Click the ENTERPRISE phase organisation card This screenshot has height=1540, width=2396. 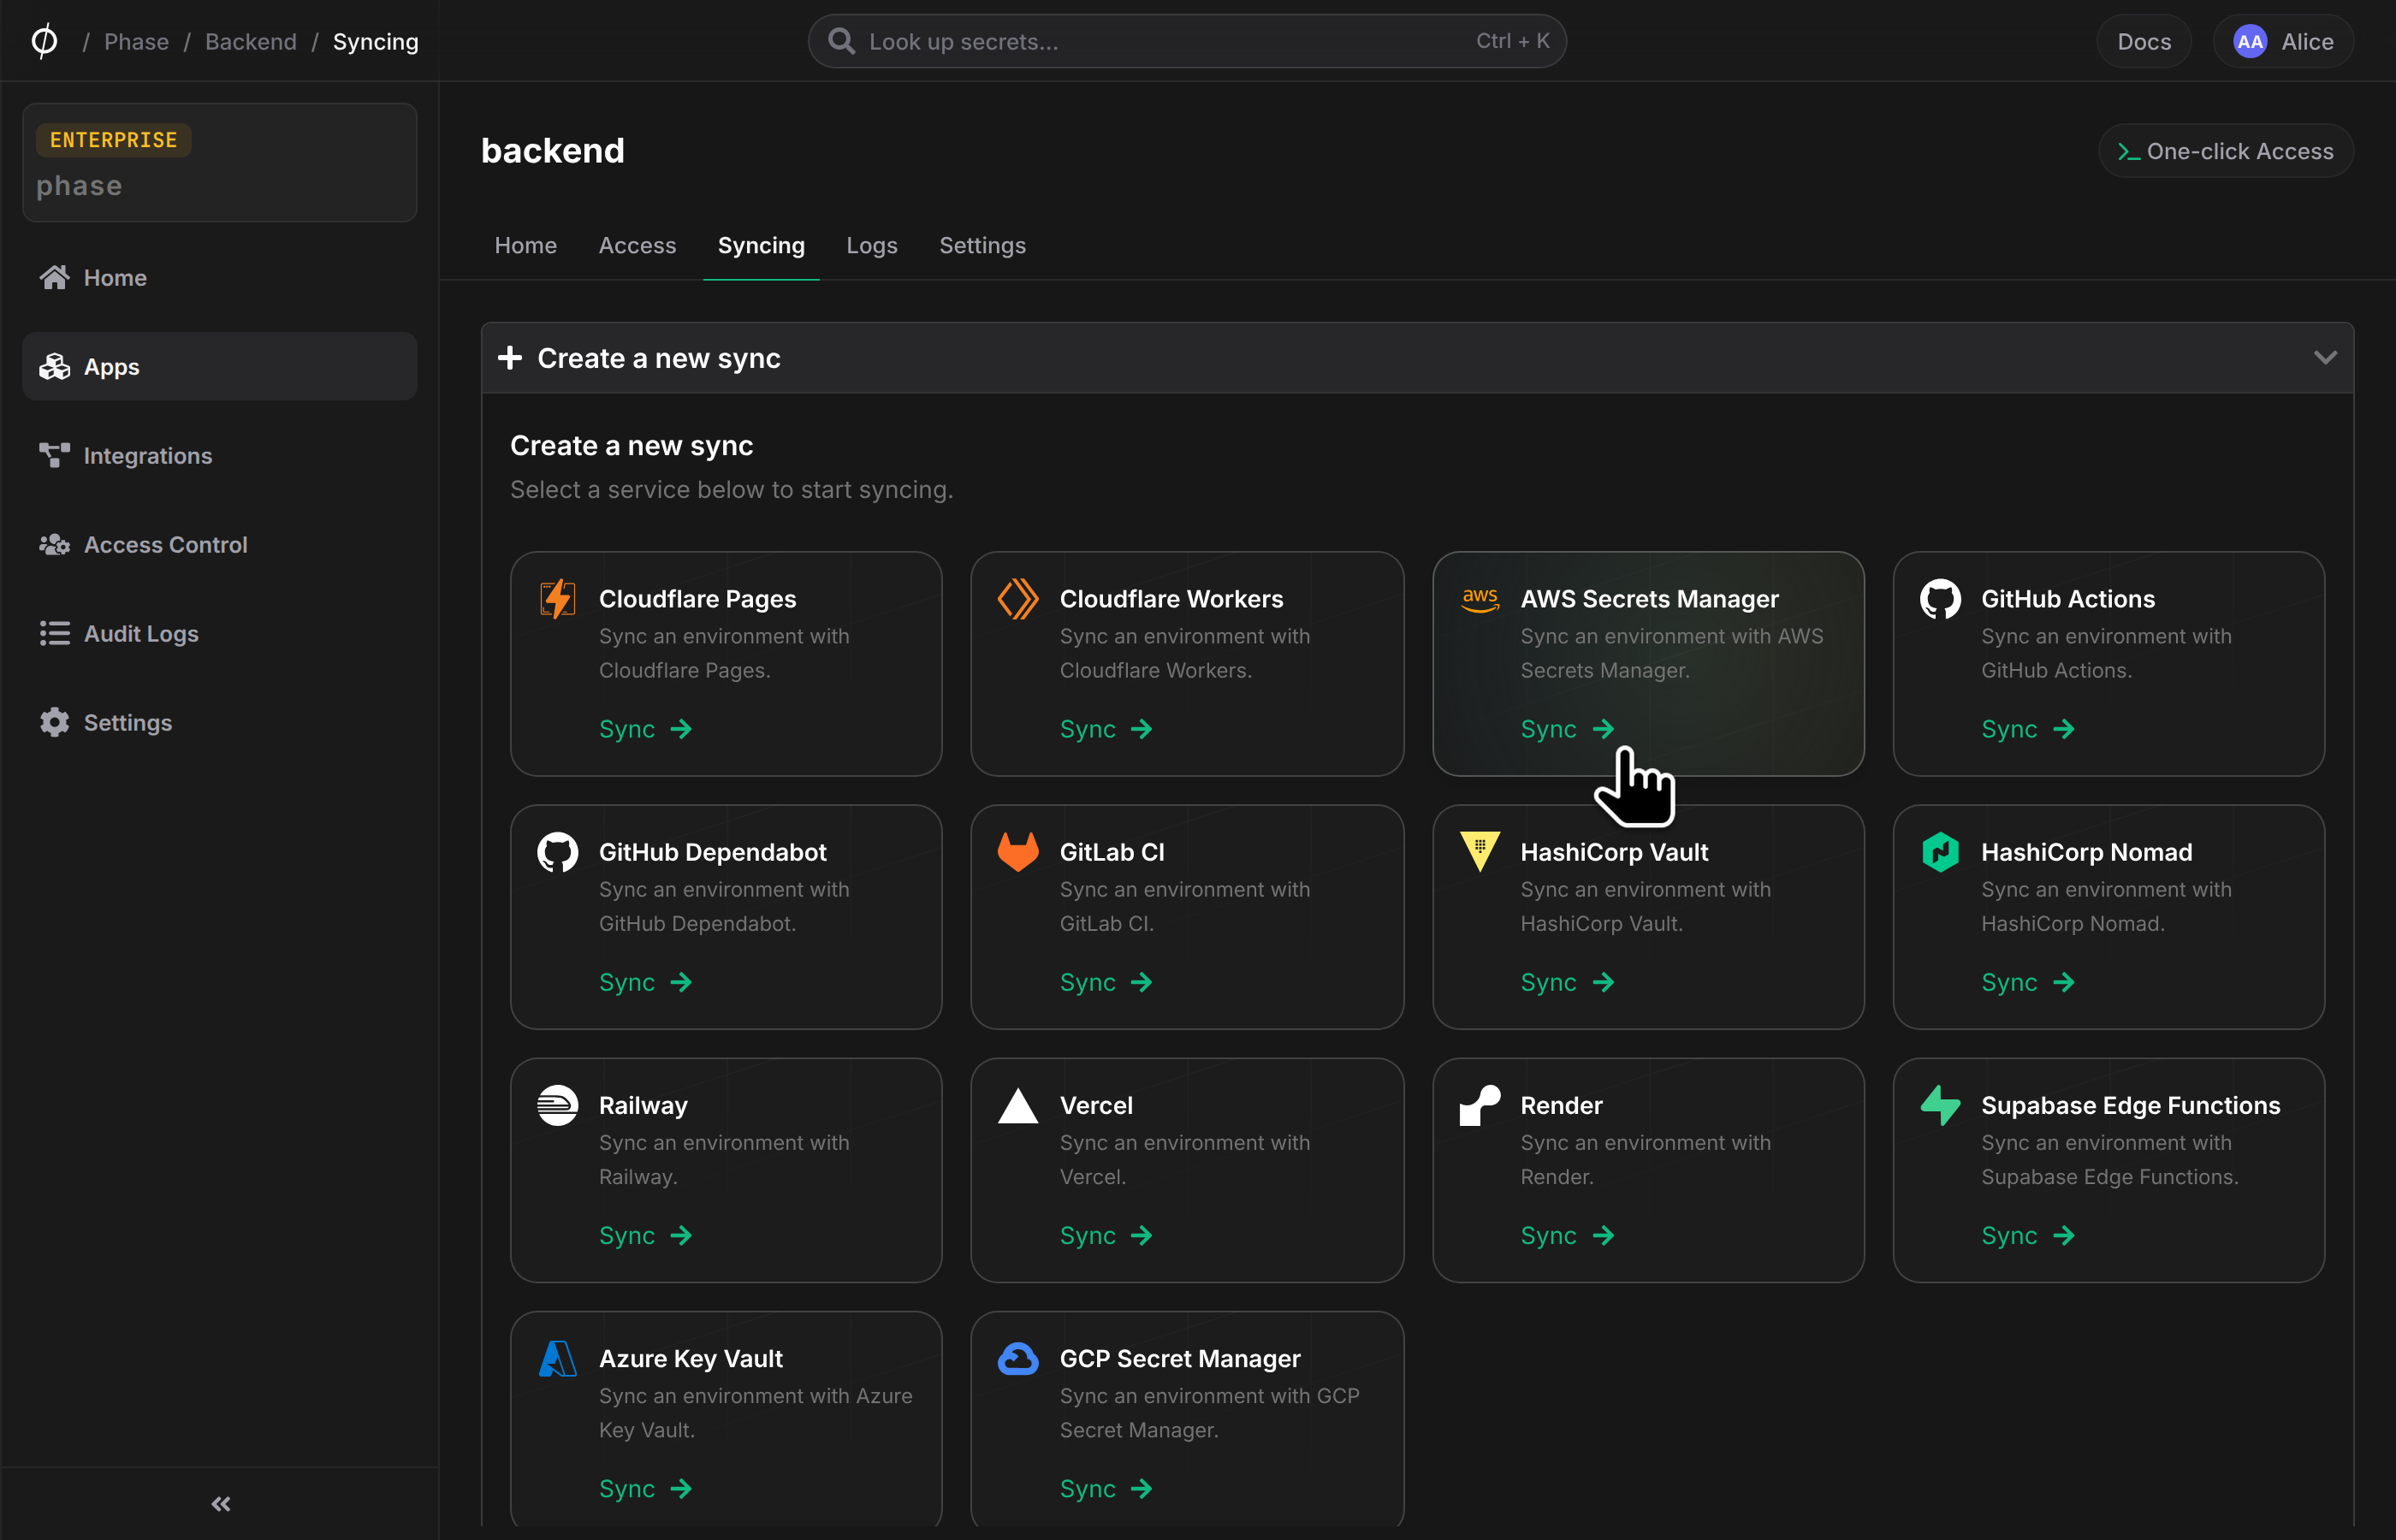[x=219, y=162]
